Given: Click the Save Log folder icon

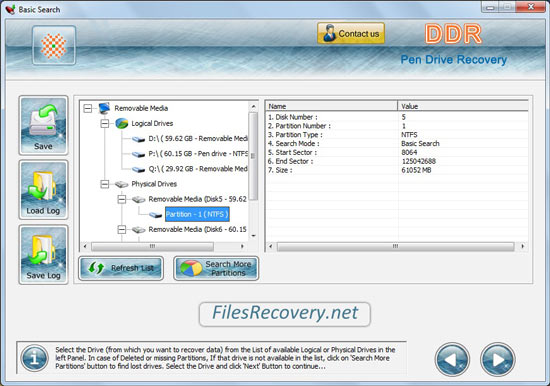Looking at the screenshot, I should [43, 254].
